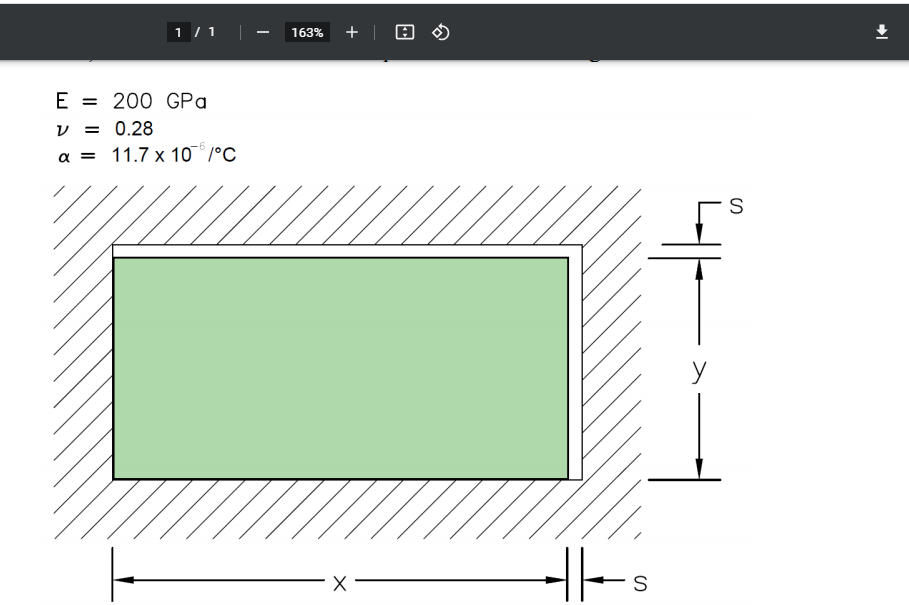Click the 's' gap label above y dimension
This screenshot has width=909, height=605.
coord(736,206)
